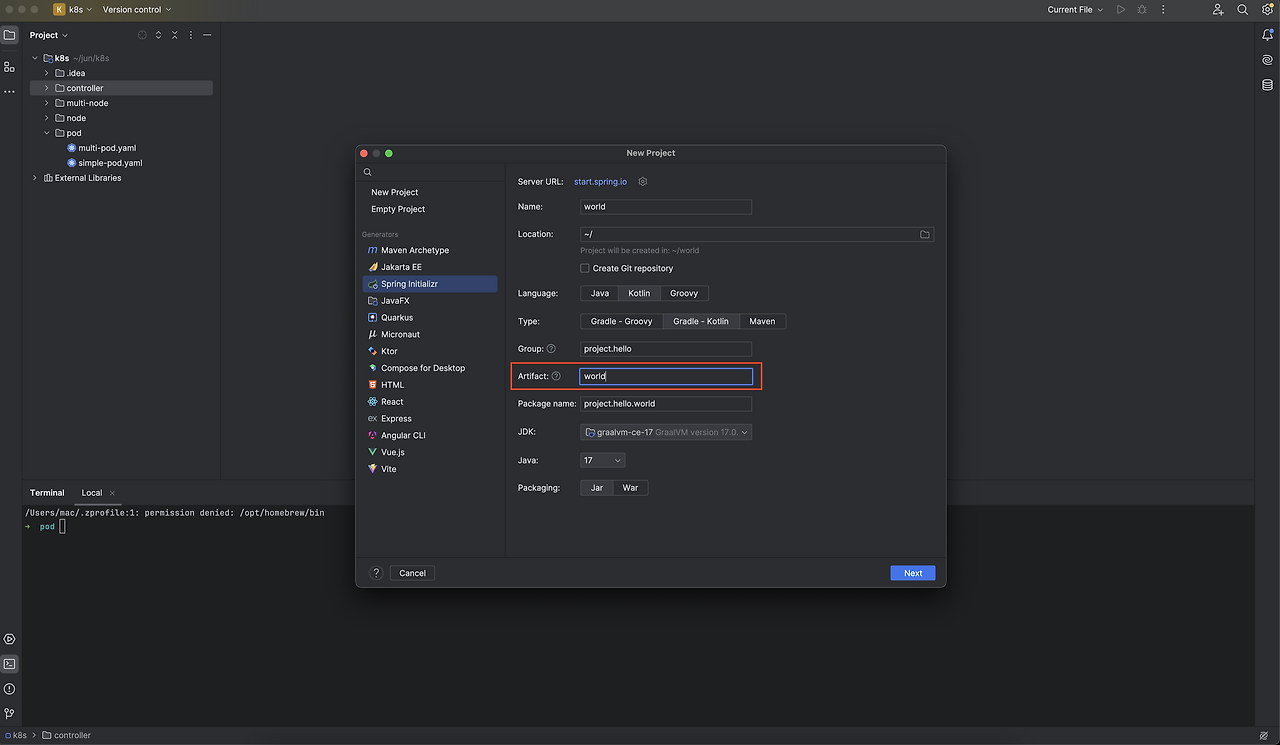Choose Maven as the build Type
1280x745 pixels.
pos(762,321)
